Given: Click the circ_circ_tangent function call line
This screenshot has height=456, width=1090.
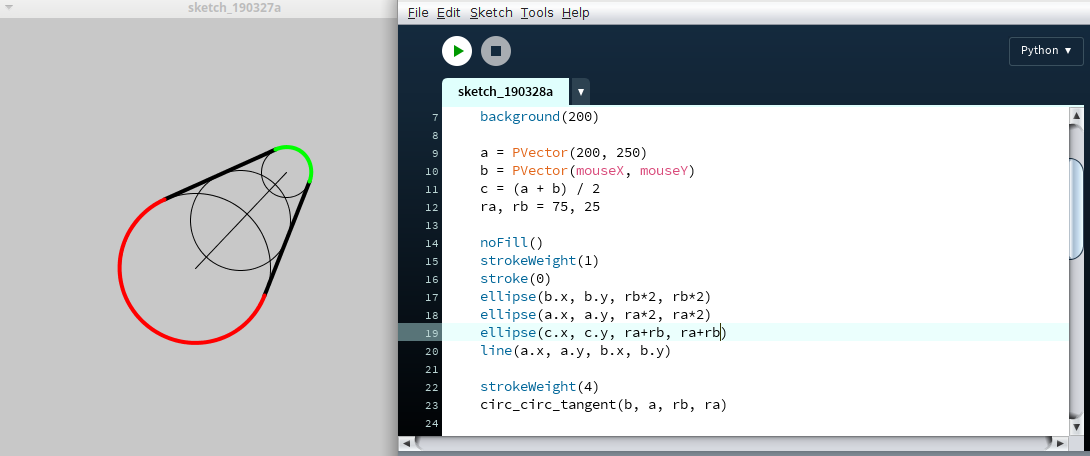Looking at the screenshot, I should click(603, 405).
